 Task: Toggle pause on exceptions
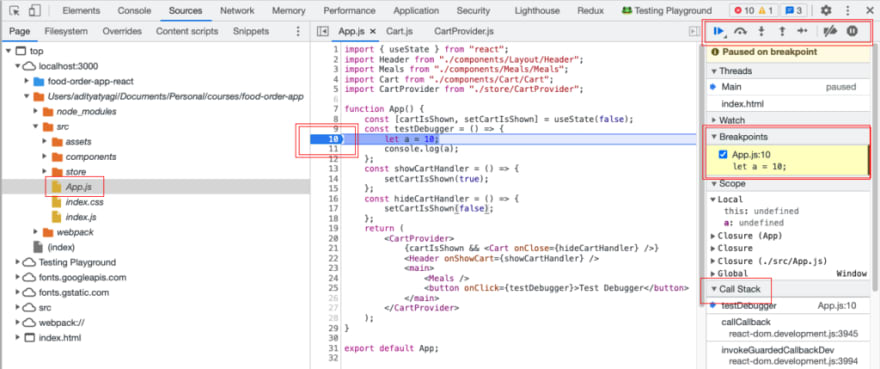(852, 31)
